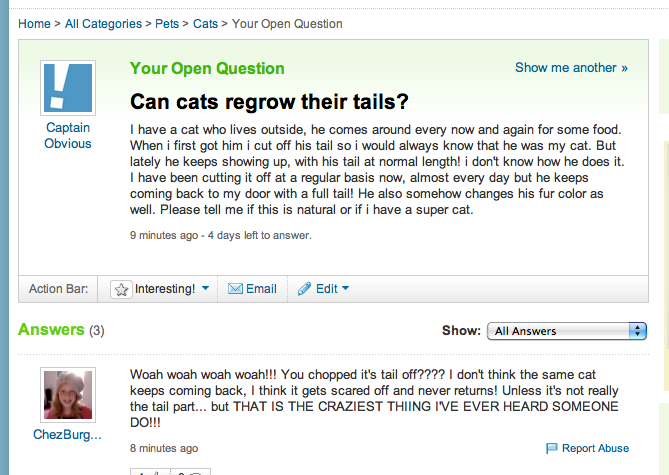This screenshot has width=669, height=475.
Task: Open the Cats category breadcrumb
Action: pyautogui.click(x=205, y=24)
